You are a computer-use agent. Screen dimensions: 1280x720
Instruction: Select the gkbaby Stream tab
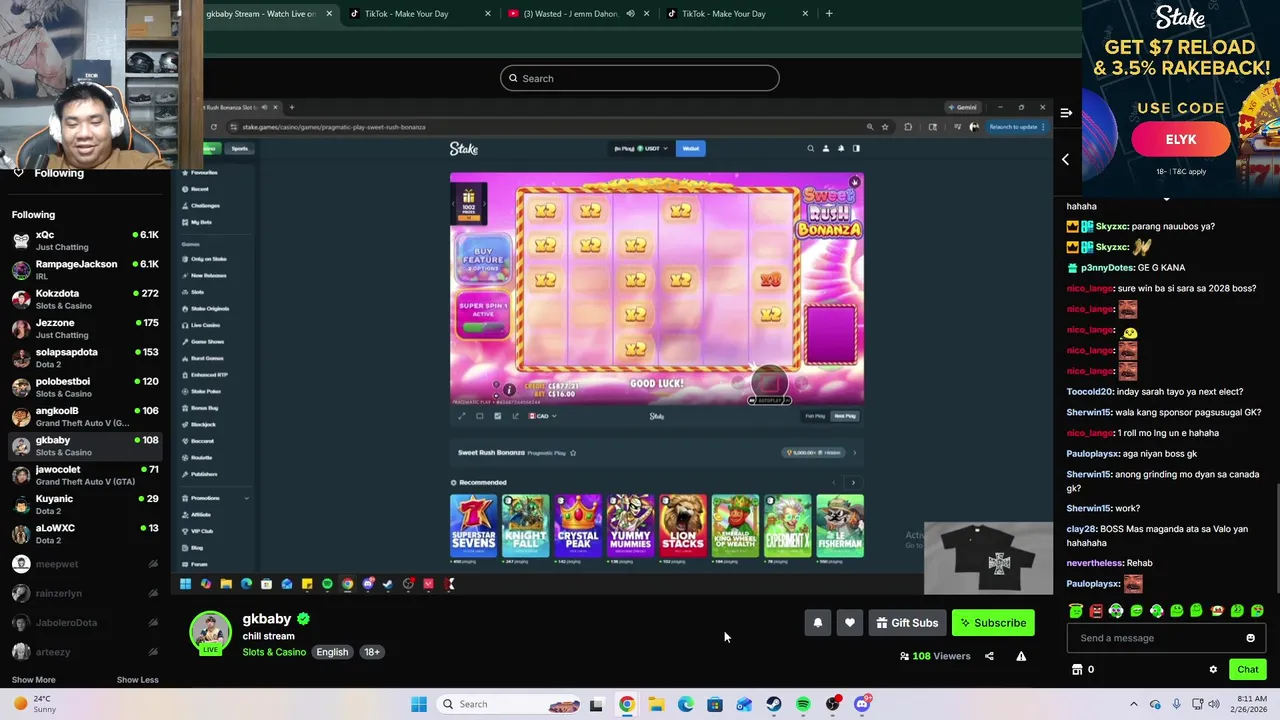tap(260, 14)
